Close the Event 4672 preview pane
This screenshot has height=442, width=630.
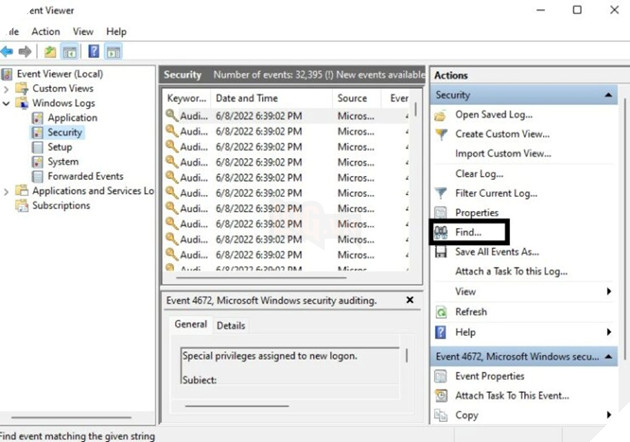409,300
